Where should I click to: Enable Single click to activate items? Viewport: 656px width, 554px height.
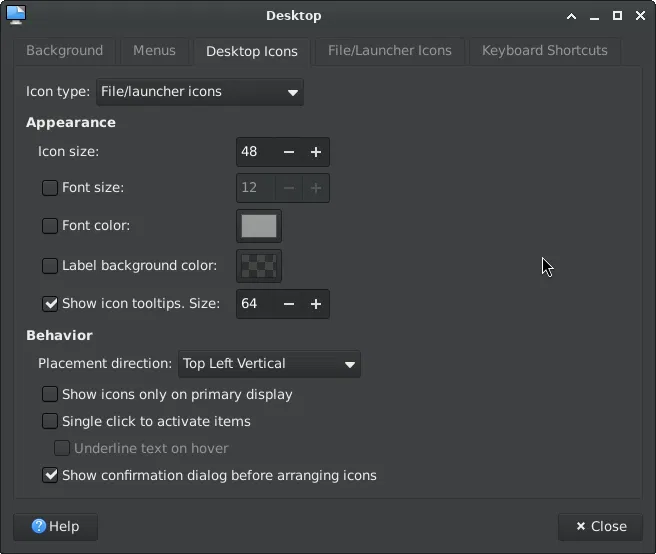click(x=50, y=421)
